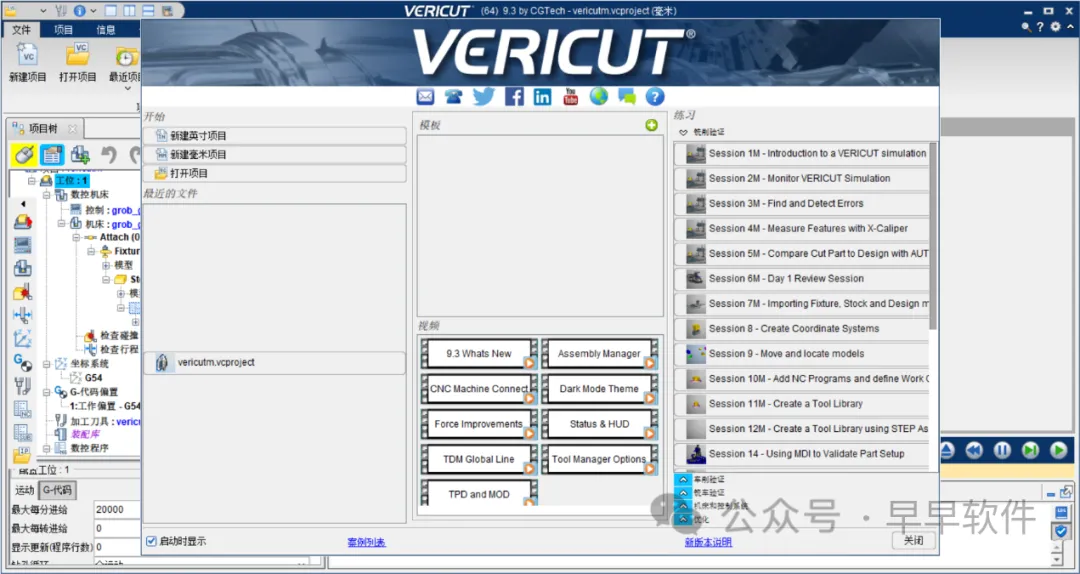Open Session 8 - Create Coordinate Systems

(802, 329)
